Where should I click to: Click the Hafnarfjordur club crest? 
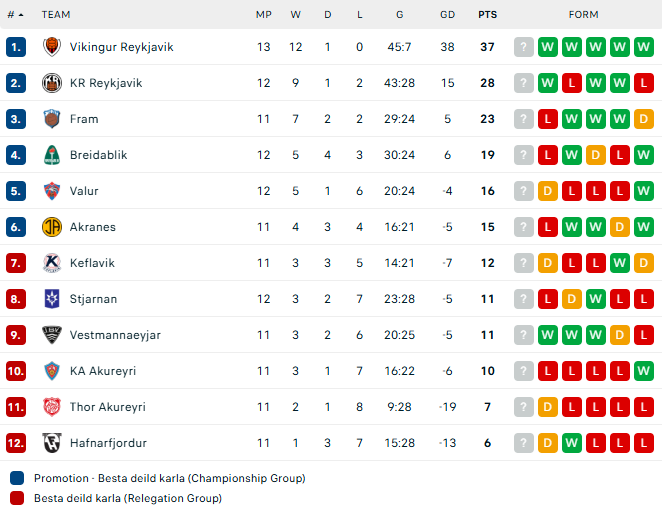point(52,443)
